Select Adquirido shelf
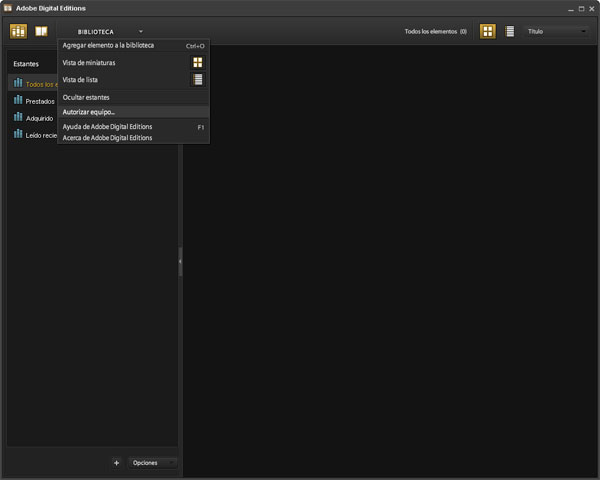The width and height of the screenshot is (600, 480). [x=33, y=118]
